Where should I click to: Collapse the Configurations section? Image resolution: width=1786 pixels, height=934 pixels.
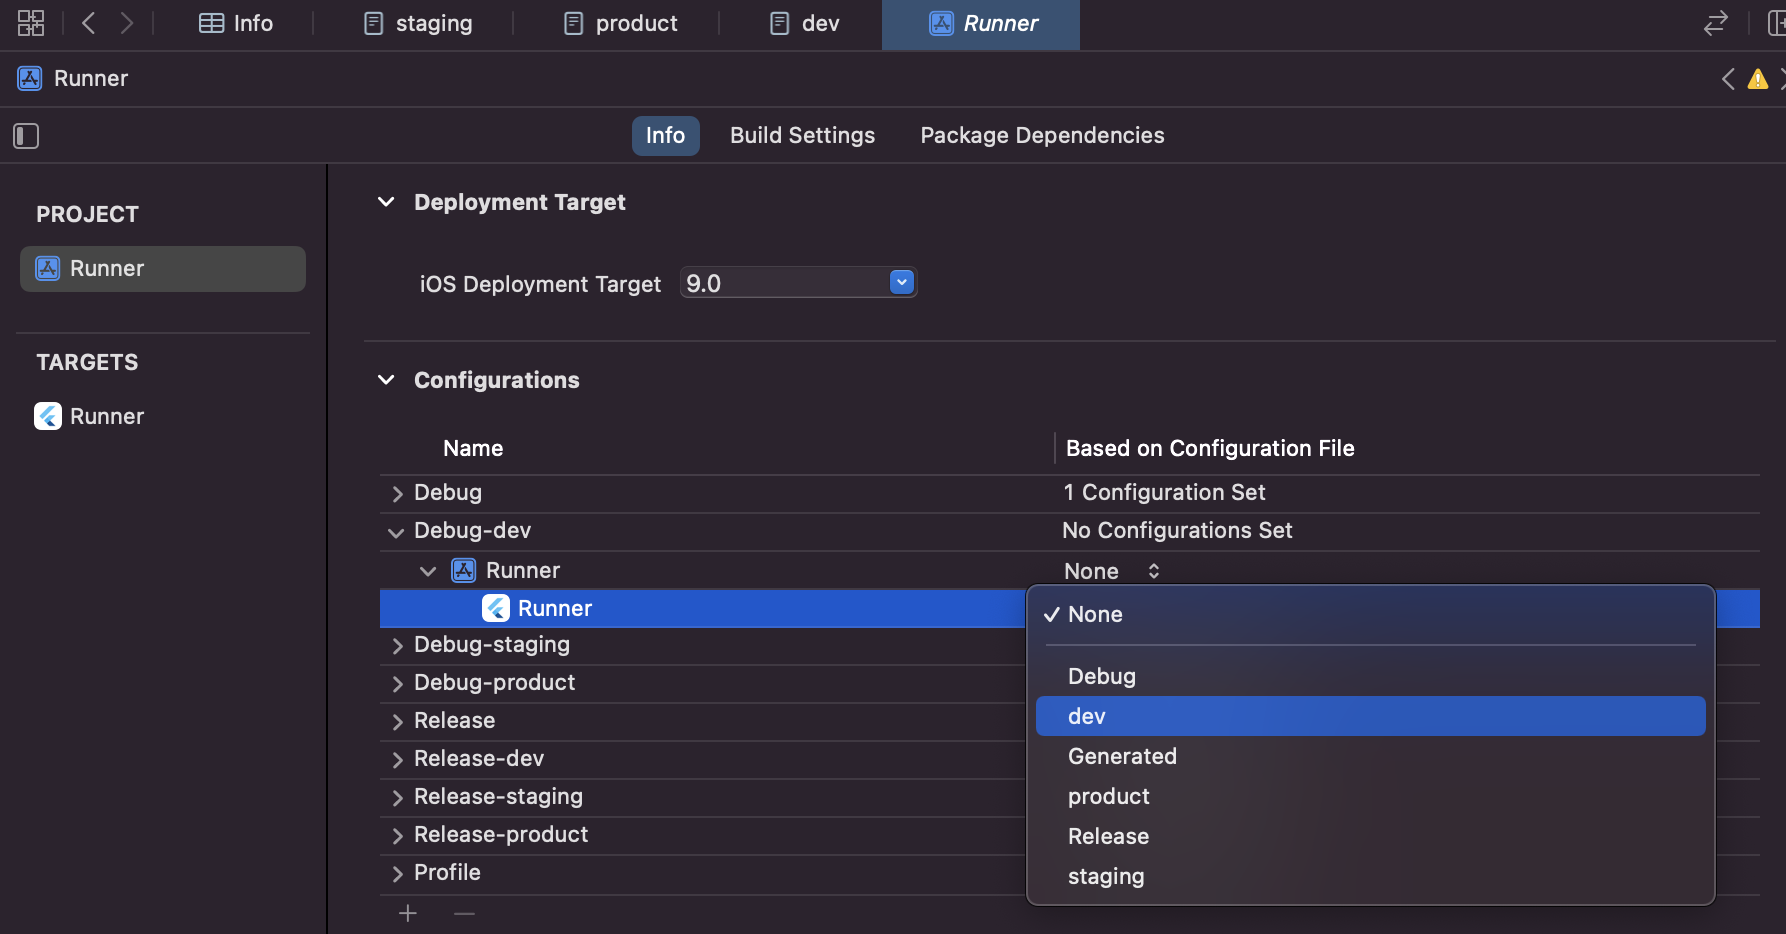click(387, 380)
